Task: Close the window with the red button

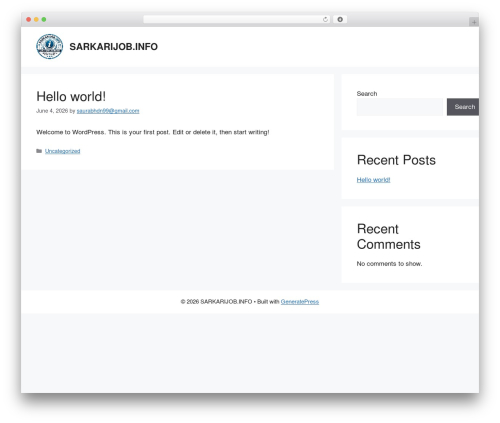Action: pyautogui.click(x=29, y=20)
